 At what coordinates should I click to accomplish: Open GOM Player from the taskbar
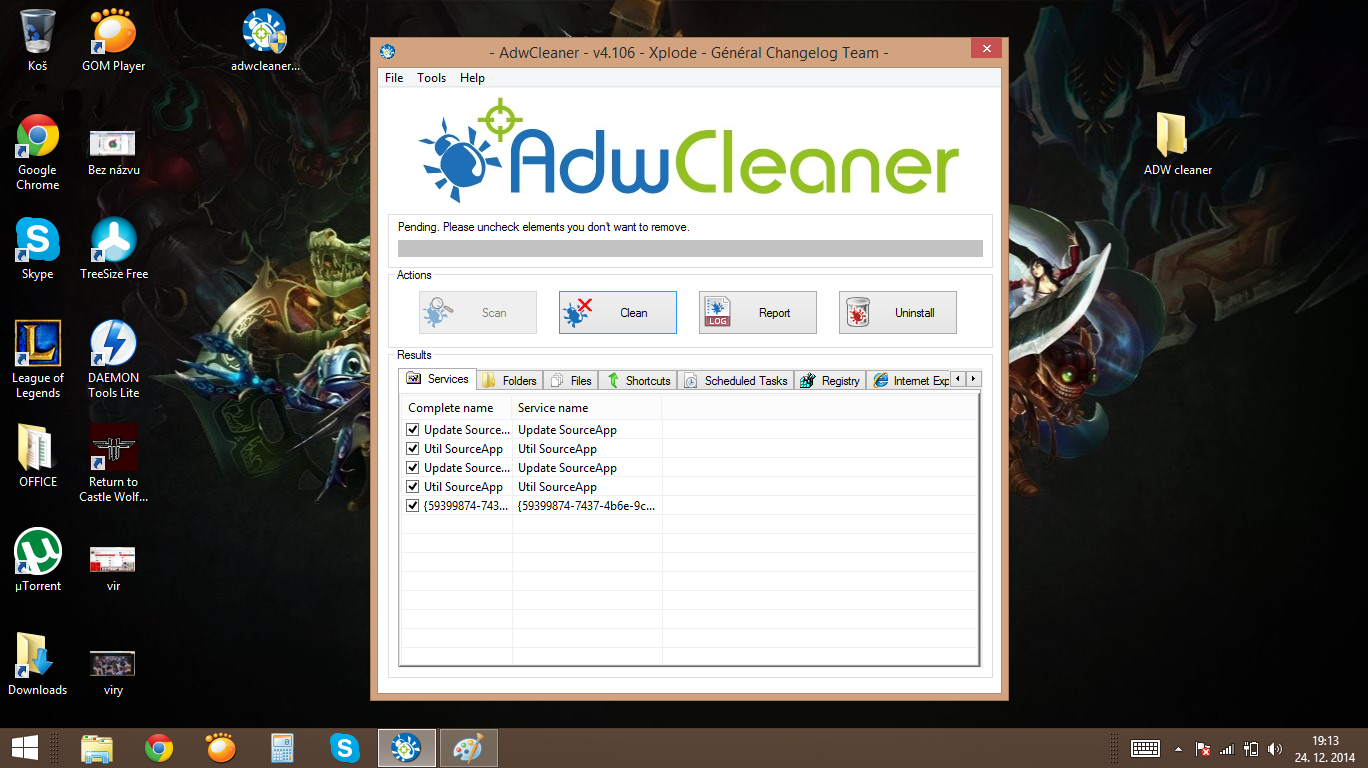tap(221, 748)
